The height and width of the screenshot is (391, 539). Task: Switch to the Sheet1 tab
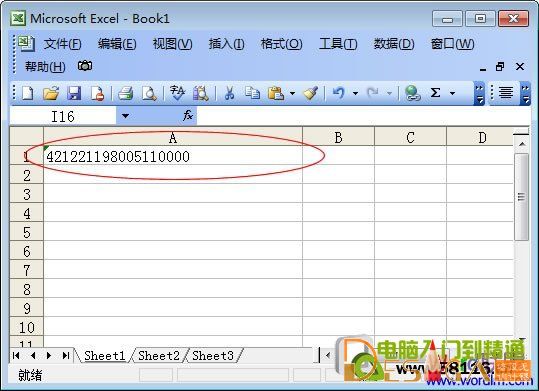pos(104,356)
